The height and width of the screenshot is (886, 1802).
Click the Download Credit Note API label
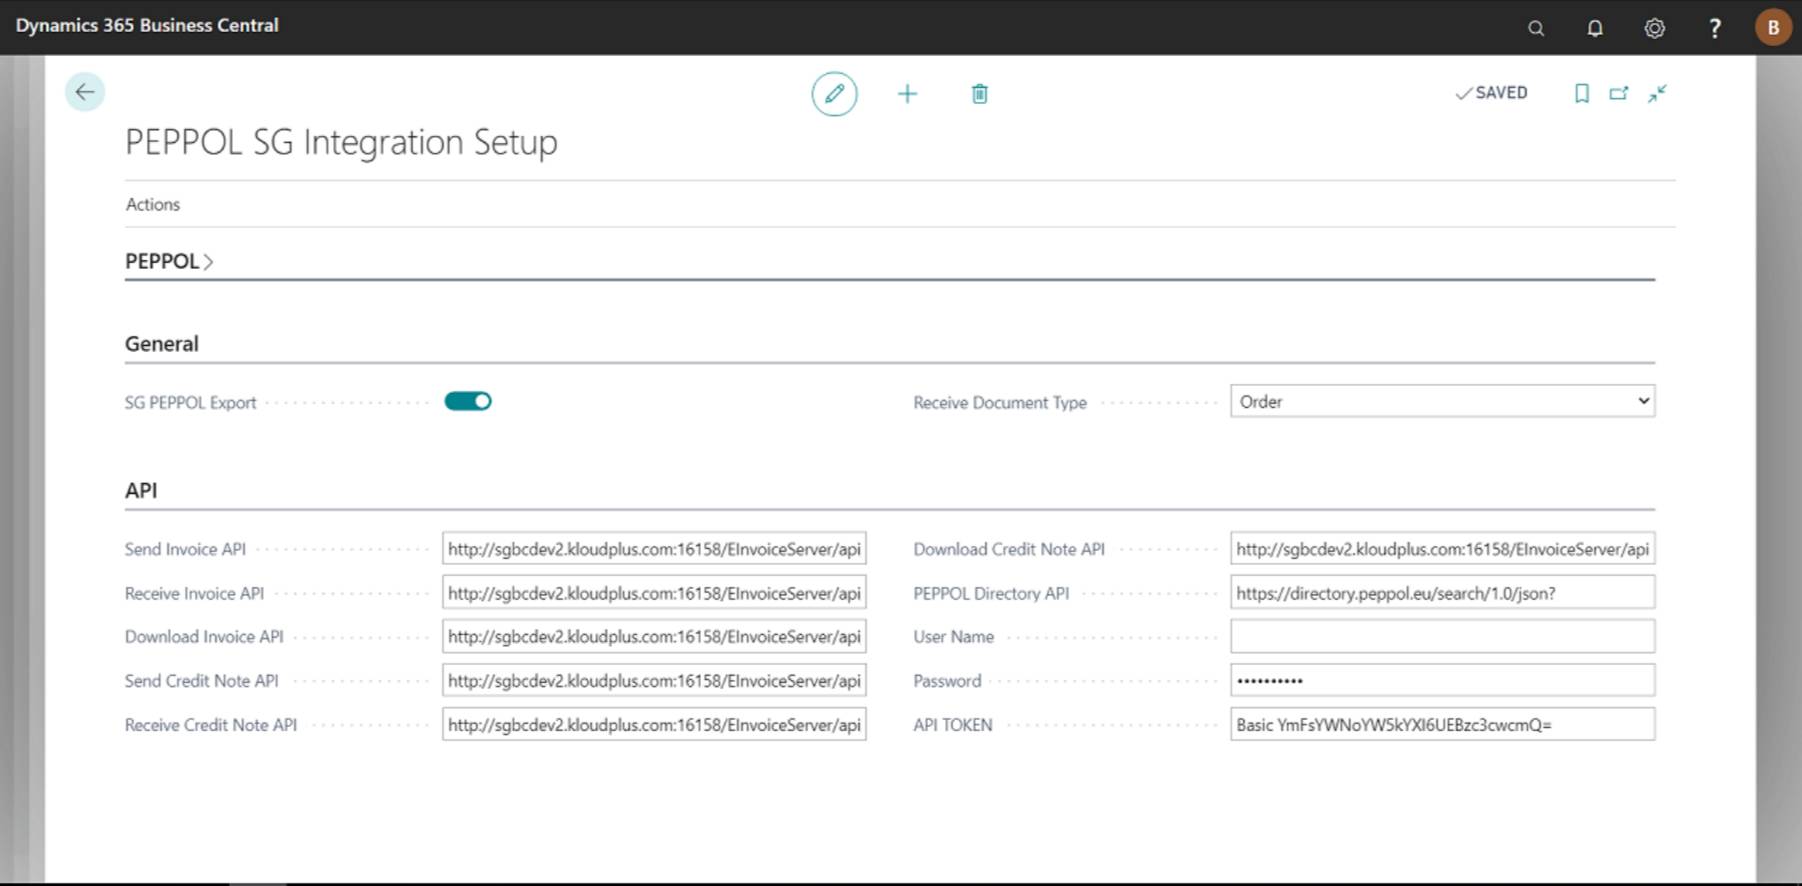click(x=1009, y=549)
